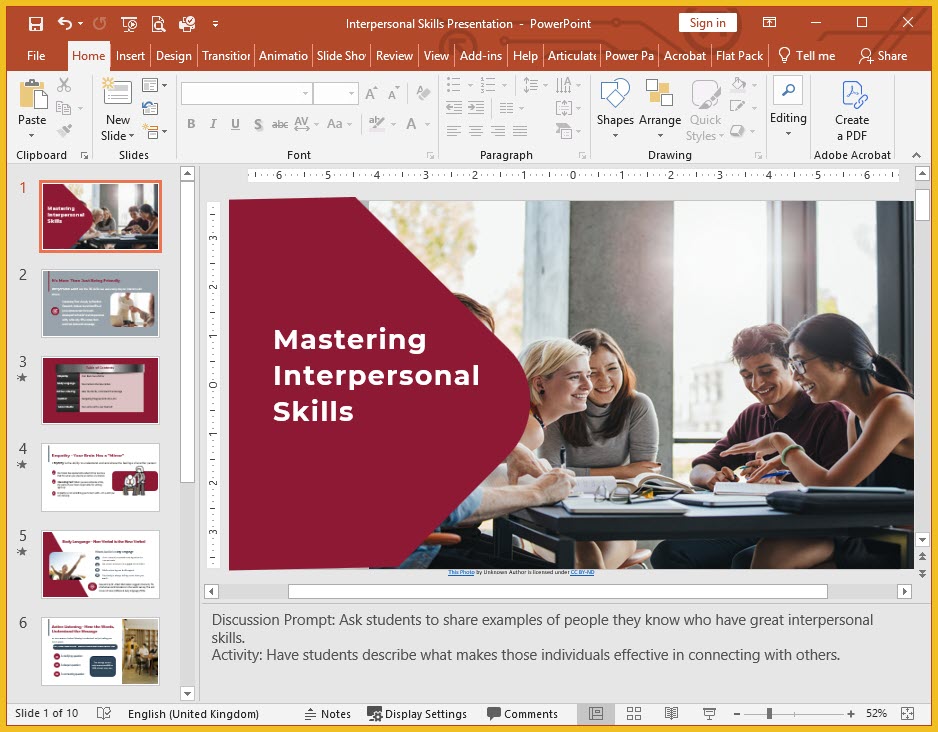Screen dimensions: 938x732
Task: Start slideshow from beginning icon in title bar
Action: click(129, 24)
